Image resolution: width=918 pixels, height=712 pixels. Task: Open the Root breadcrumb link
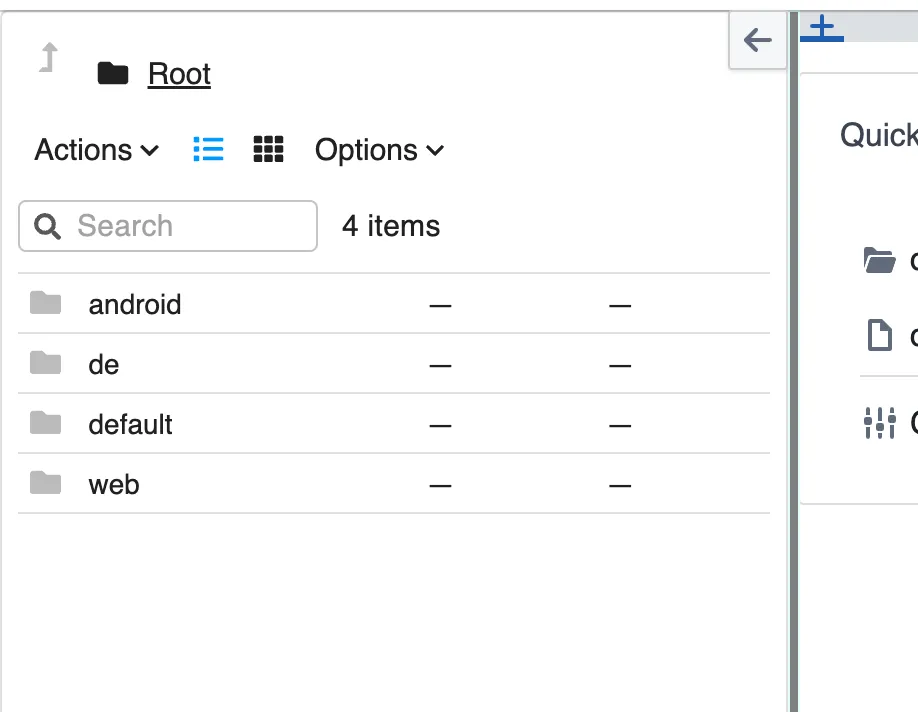(179, 74)
